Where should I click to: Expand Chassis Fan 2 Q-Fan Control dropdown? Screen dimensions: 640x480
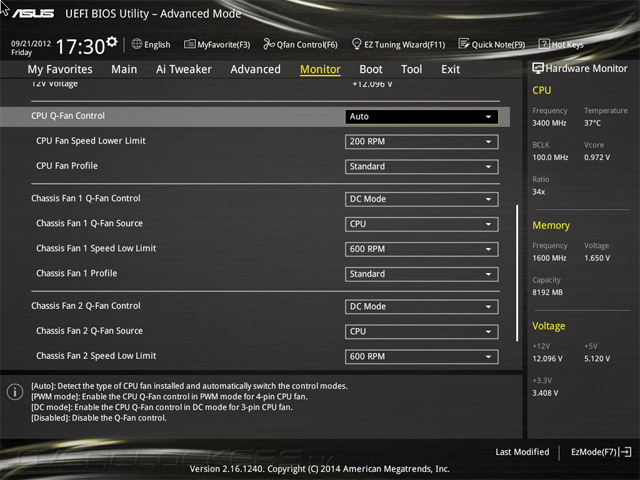tap(421, 307)
